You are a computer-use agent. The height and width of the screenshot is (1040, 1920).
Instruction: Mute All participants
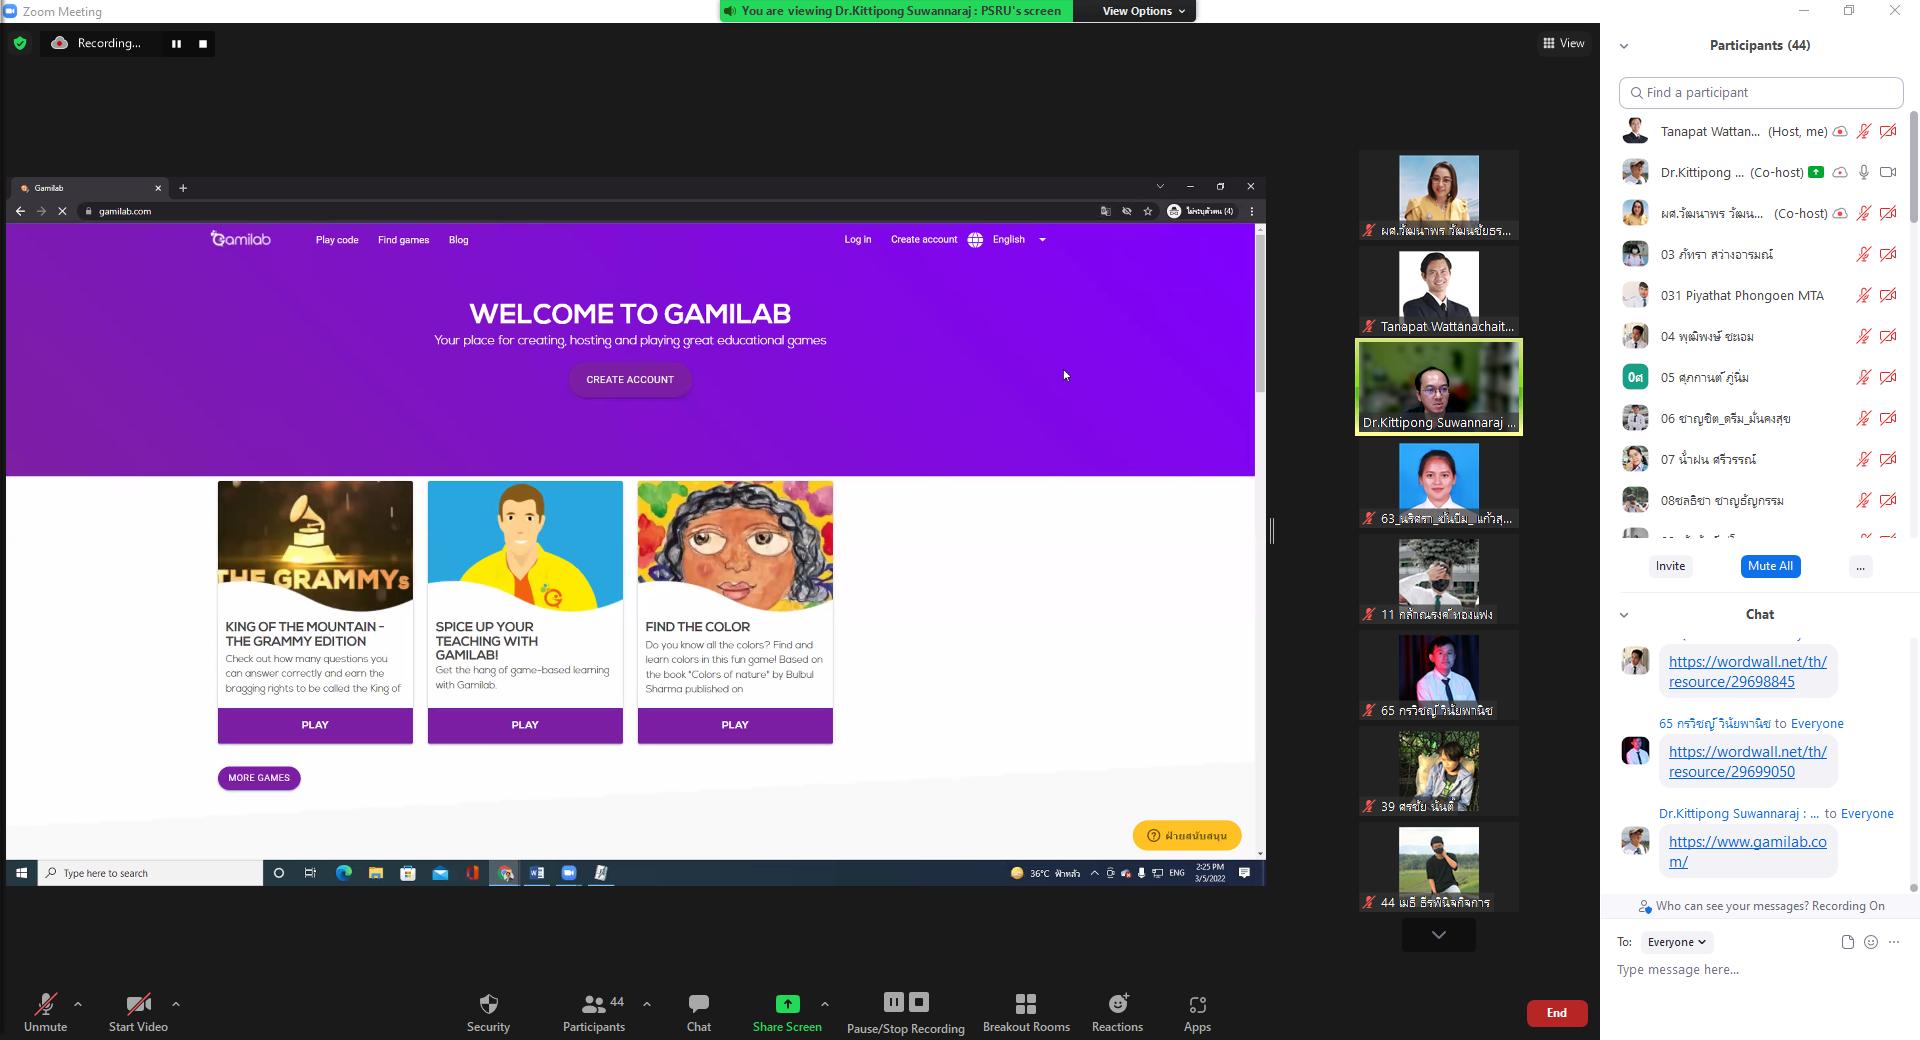coord(1770,566)
